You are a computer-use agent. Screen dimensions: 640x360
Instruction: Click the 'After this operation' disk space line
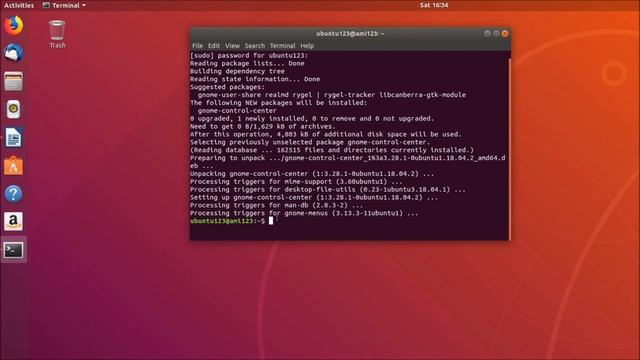coord(326,134)
